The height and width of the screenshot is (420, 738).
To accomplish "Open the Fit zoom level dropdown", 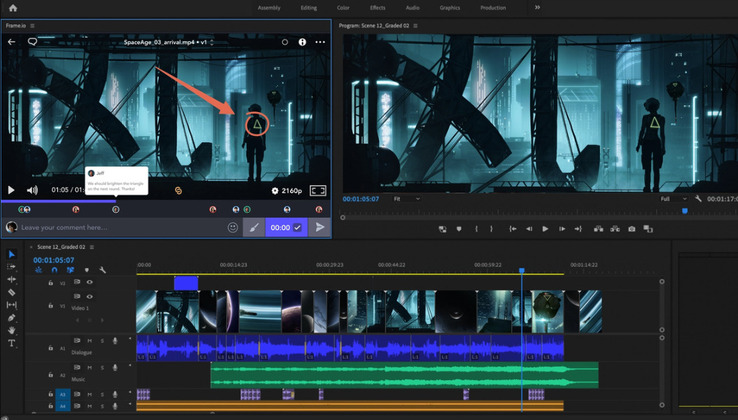I will point(405,199).
